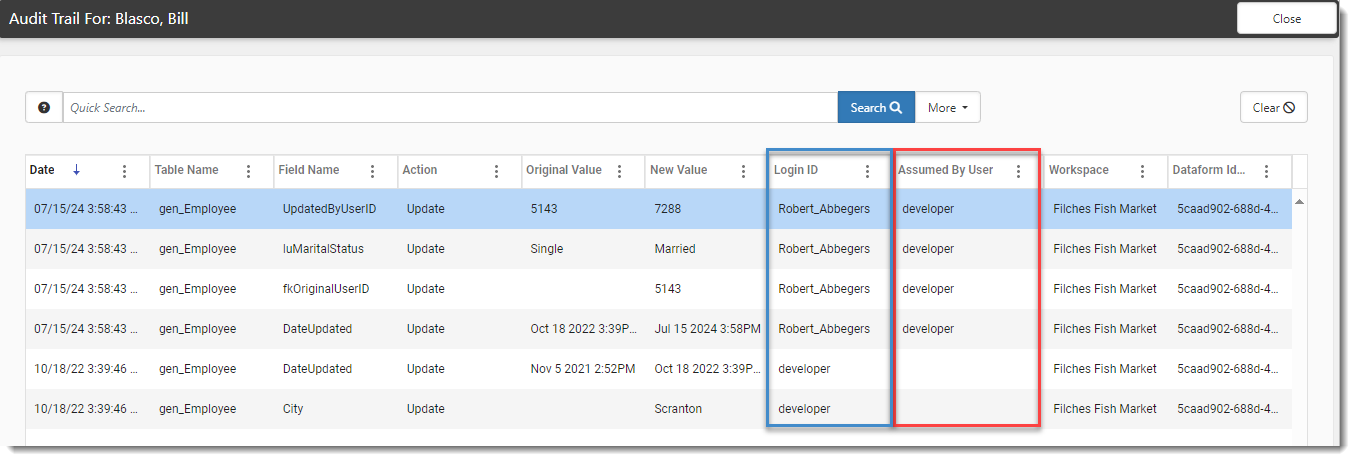This screenshot has height=461, width=1355.
Task: Open New Value column options menu
Action: coord(744,171)
